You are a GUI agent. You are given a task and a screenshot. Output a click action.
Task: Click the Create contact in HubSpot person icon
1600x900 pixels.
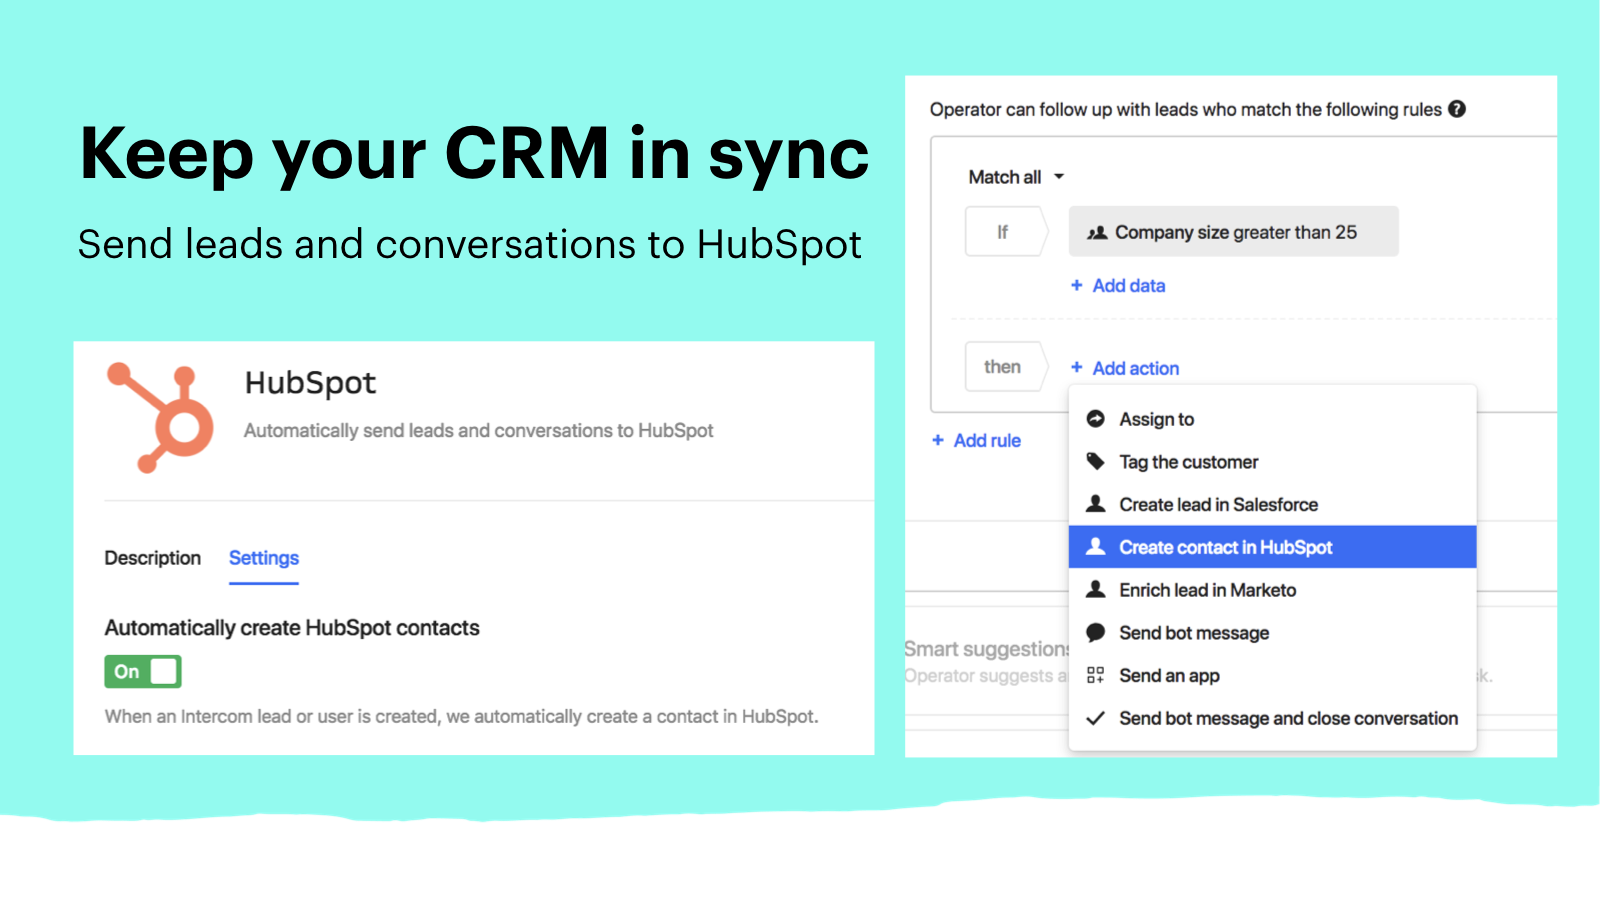1096,547
